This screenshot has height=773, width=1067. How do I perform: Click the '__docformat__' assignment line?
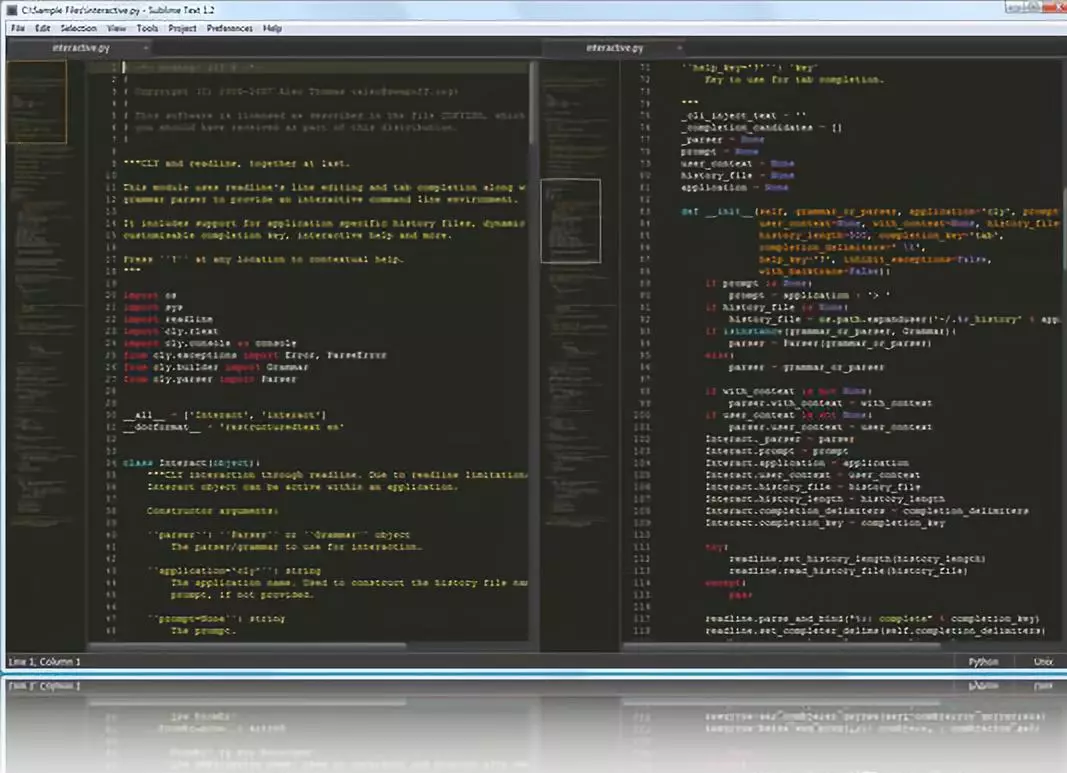(x=233, y=427)
